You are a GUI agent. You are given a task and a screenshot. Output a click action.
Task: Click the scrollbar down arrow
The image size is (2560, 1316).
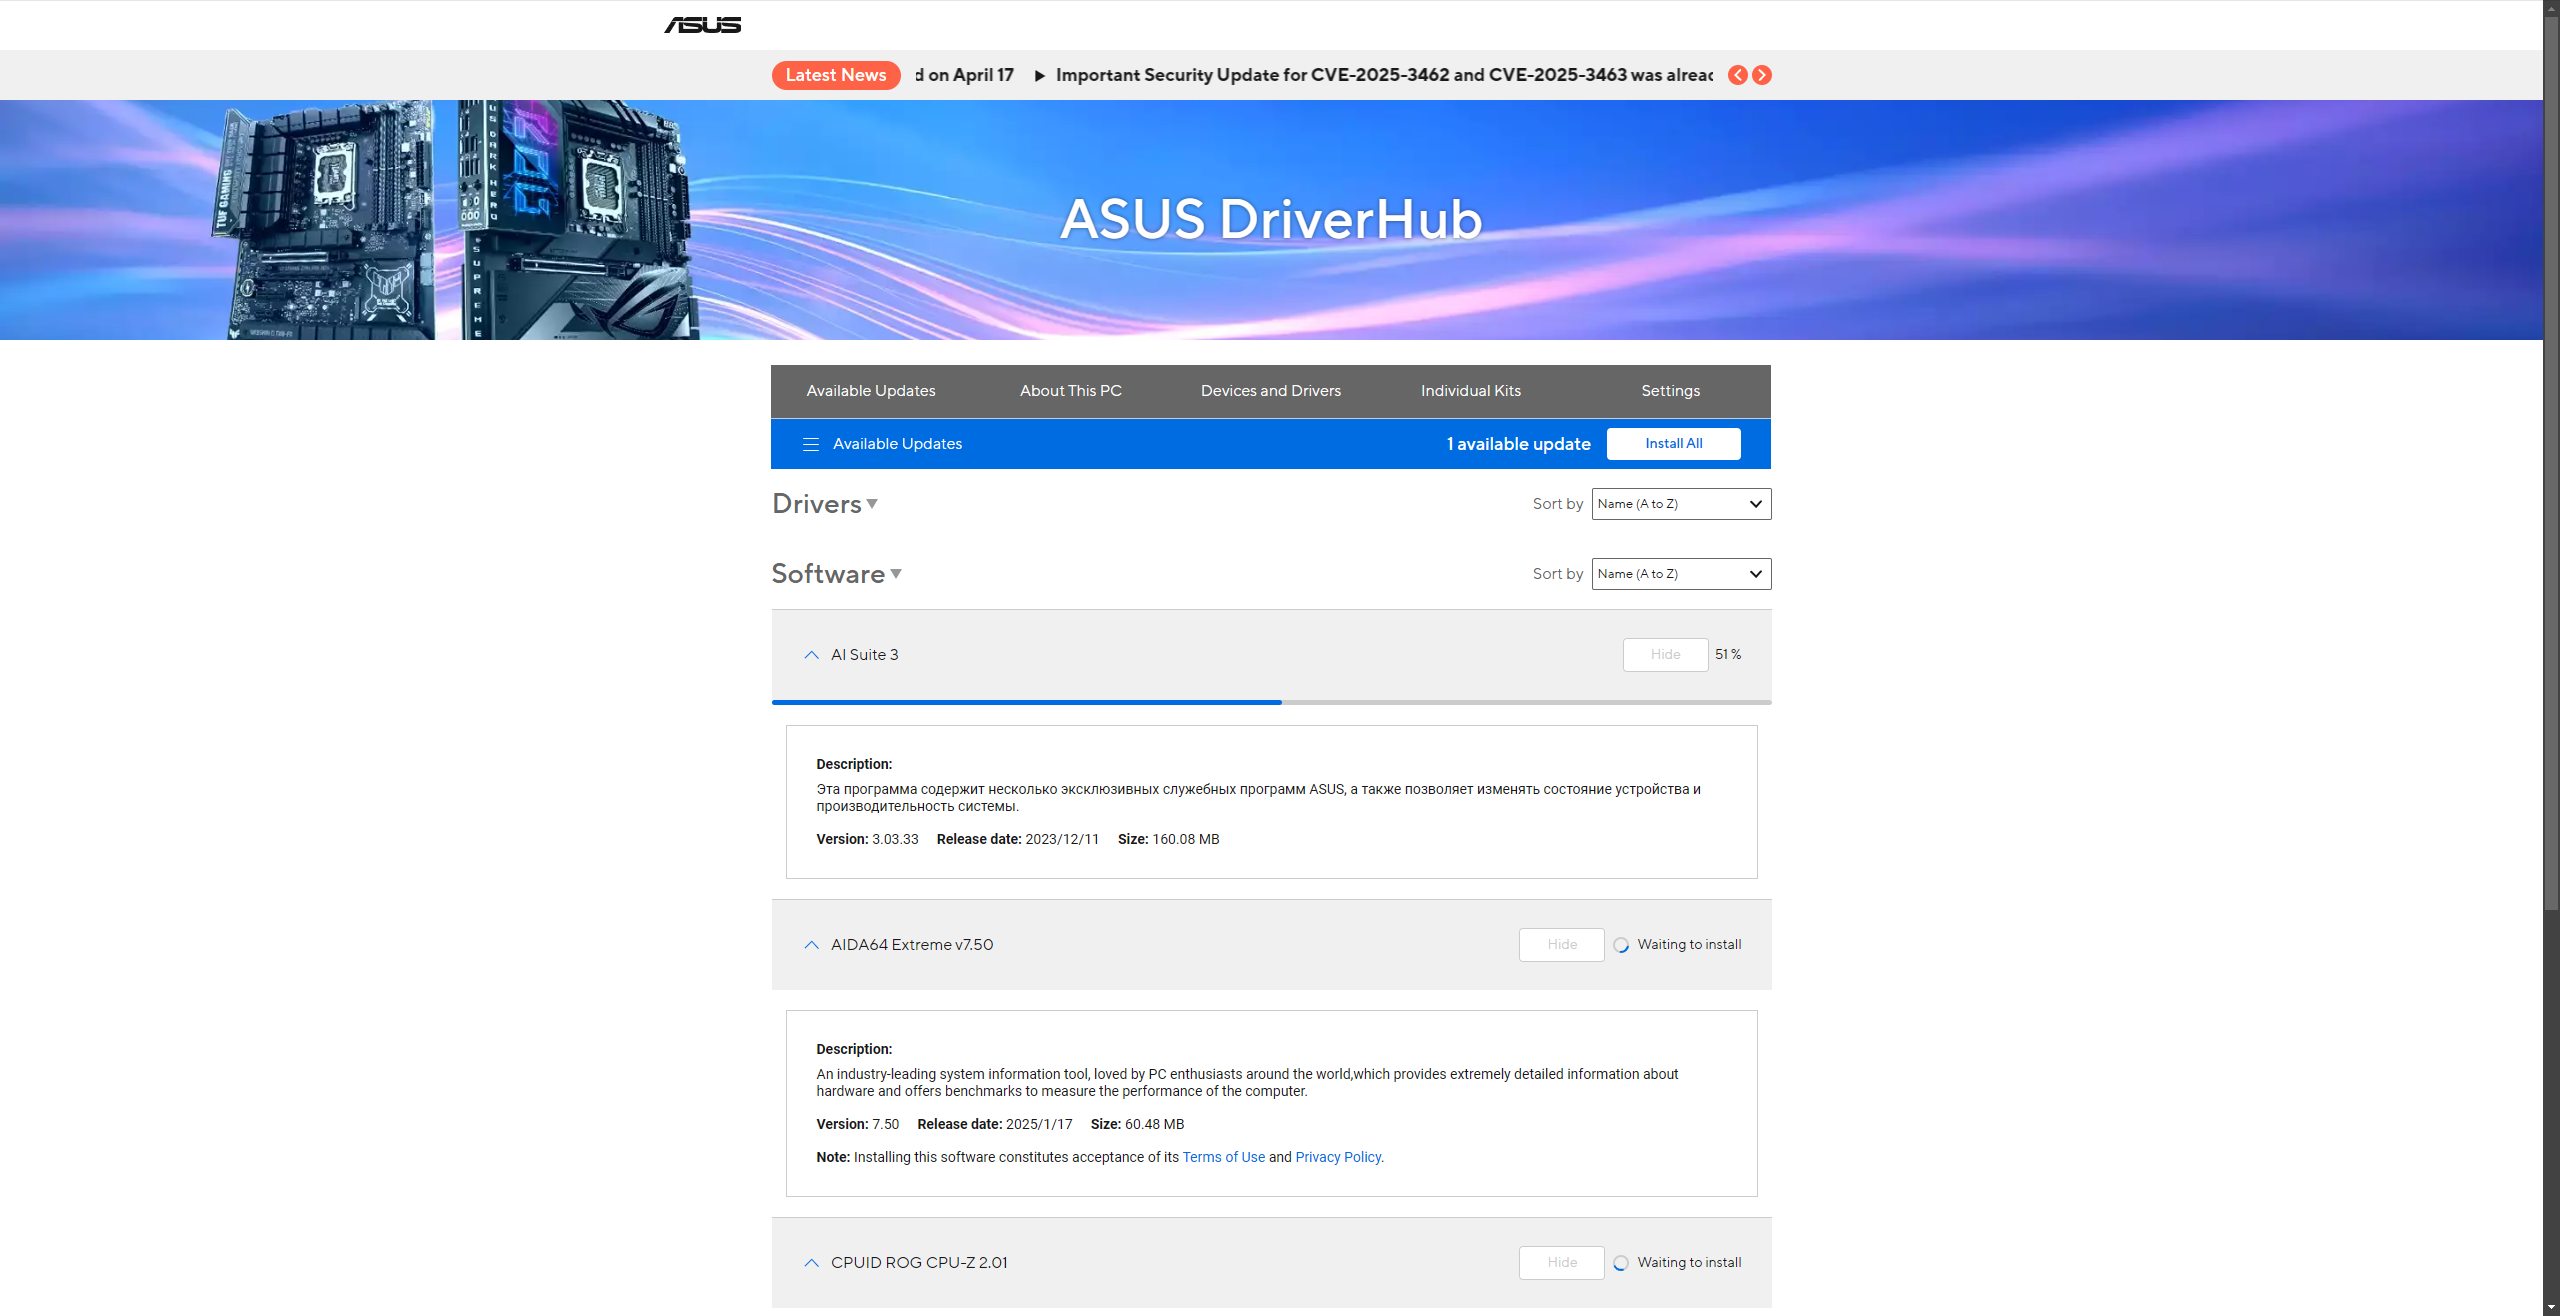(2551, 1307)
